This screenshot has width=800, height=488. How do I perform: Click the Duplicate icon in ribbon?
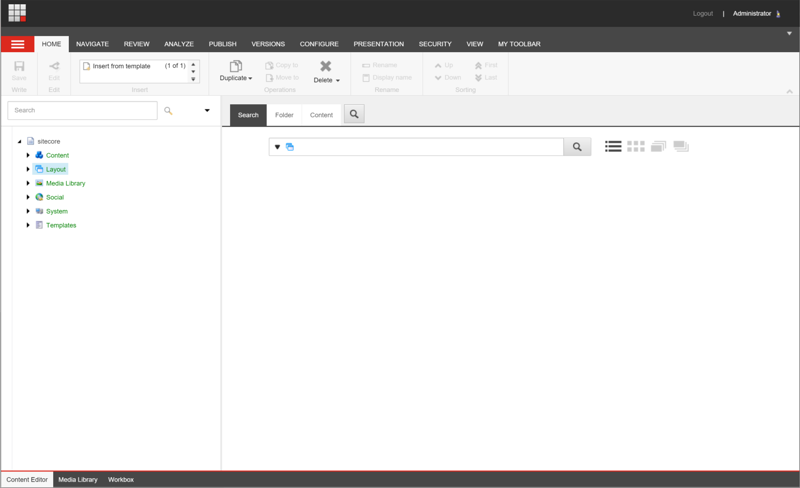click(236, 66)
